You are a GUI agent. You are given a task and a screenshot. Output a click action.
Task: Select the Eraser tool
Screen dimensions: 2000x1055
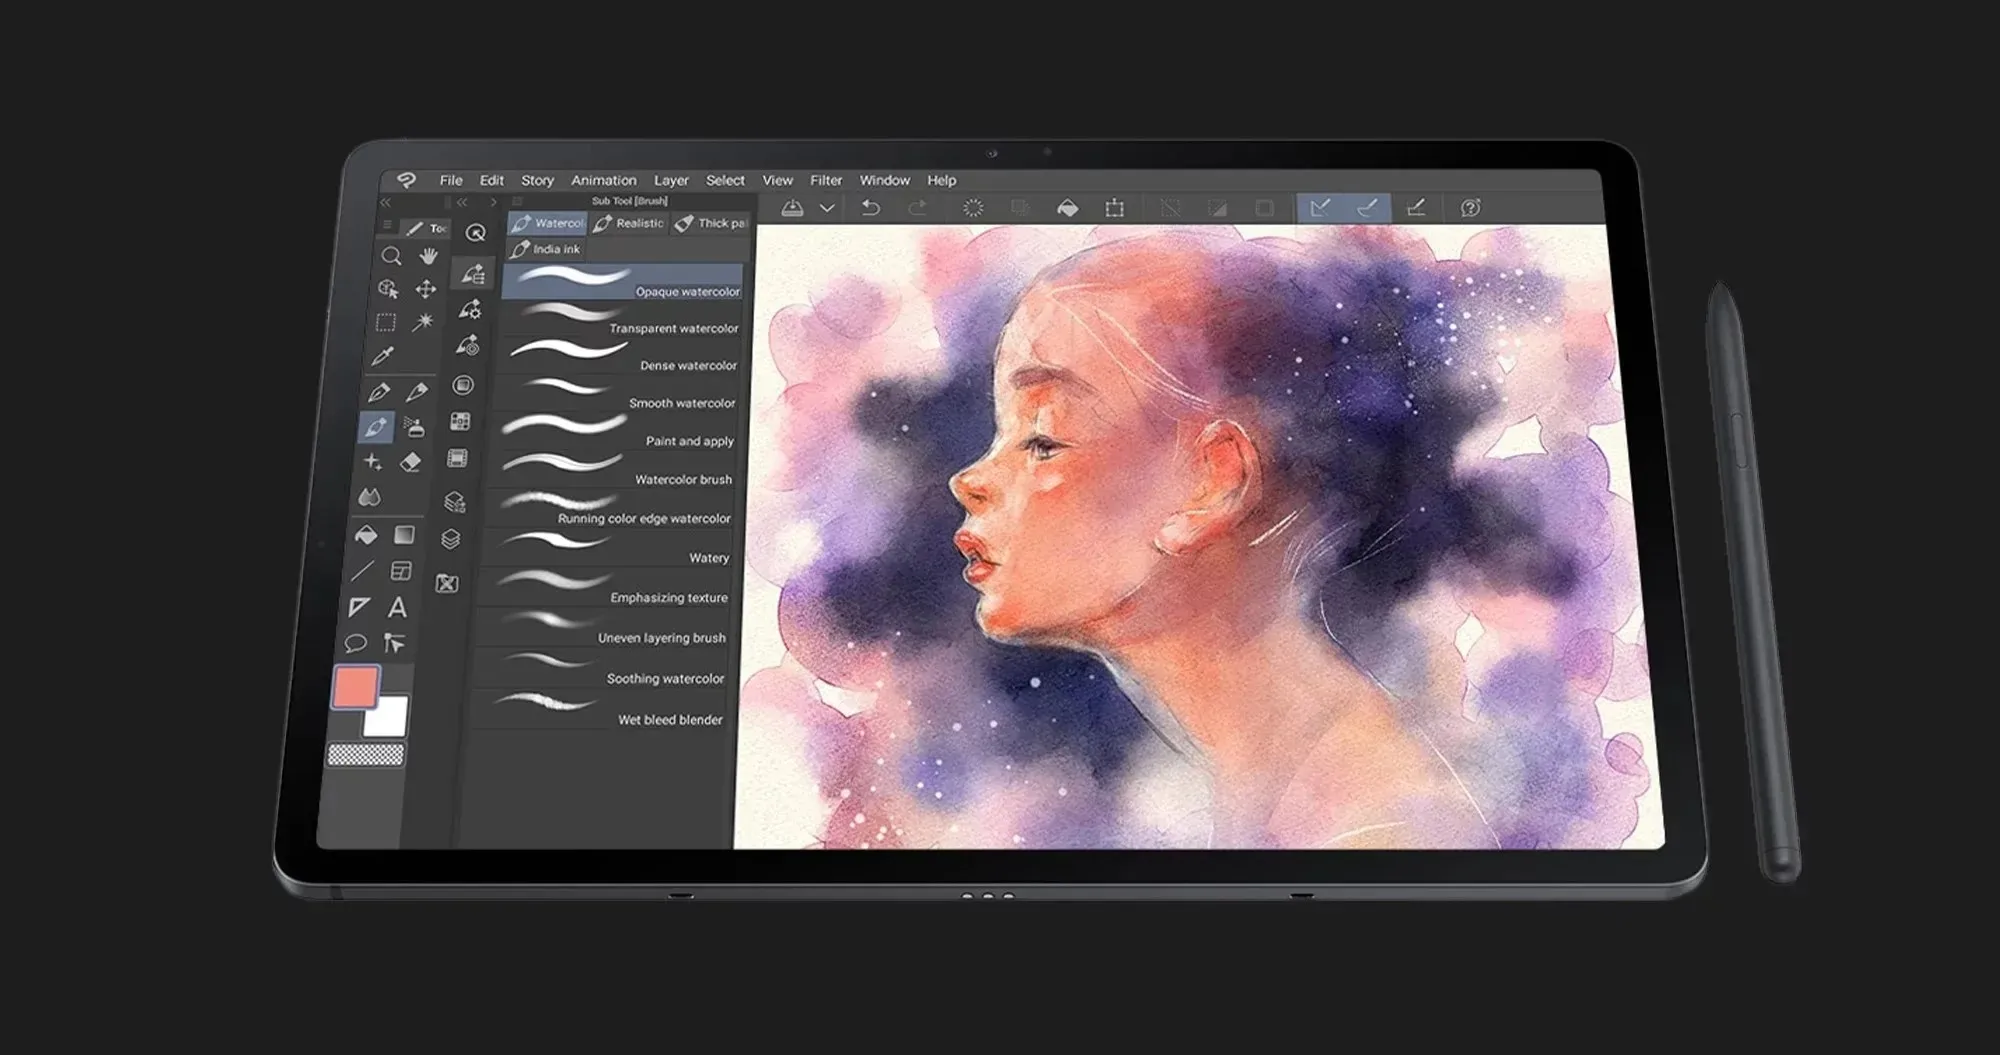410,462
